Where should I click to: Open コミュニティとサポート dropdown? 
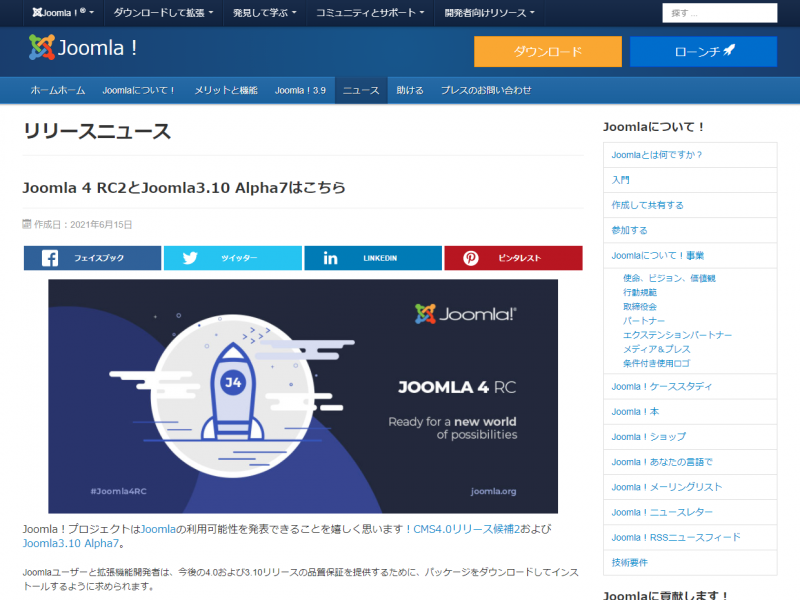coord(370,13)
